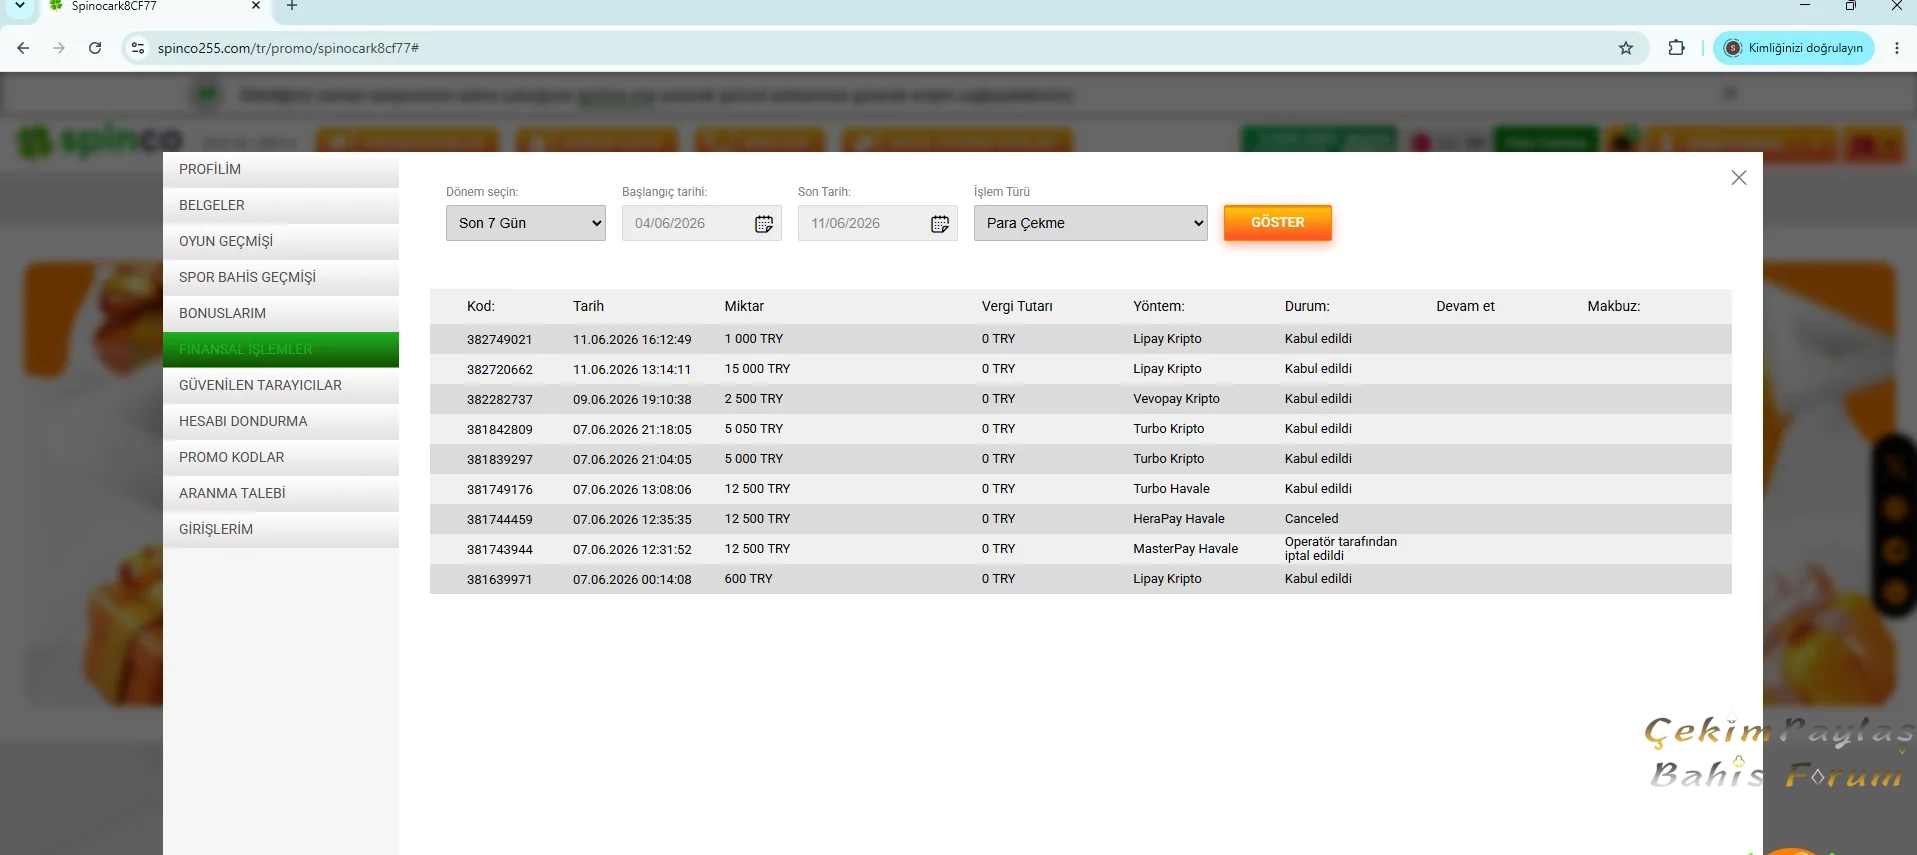The height and width of the screenshot is (855, 1917).
Task: Open the end date calendar picker icon
Action: (940, 223)
